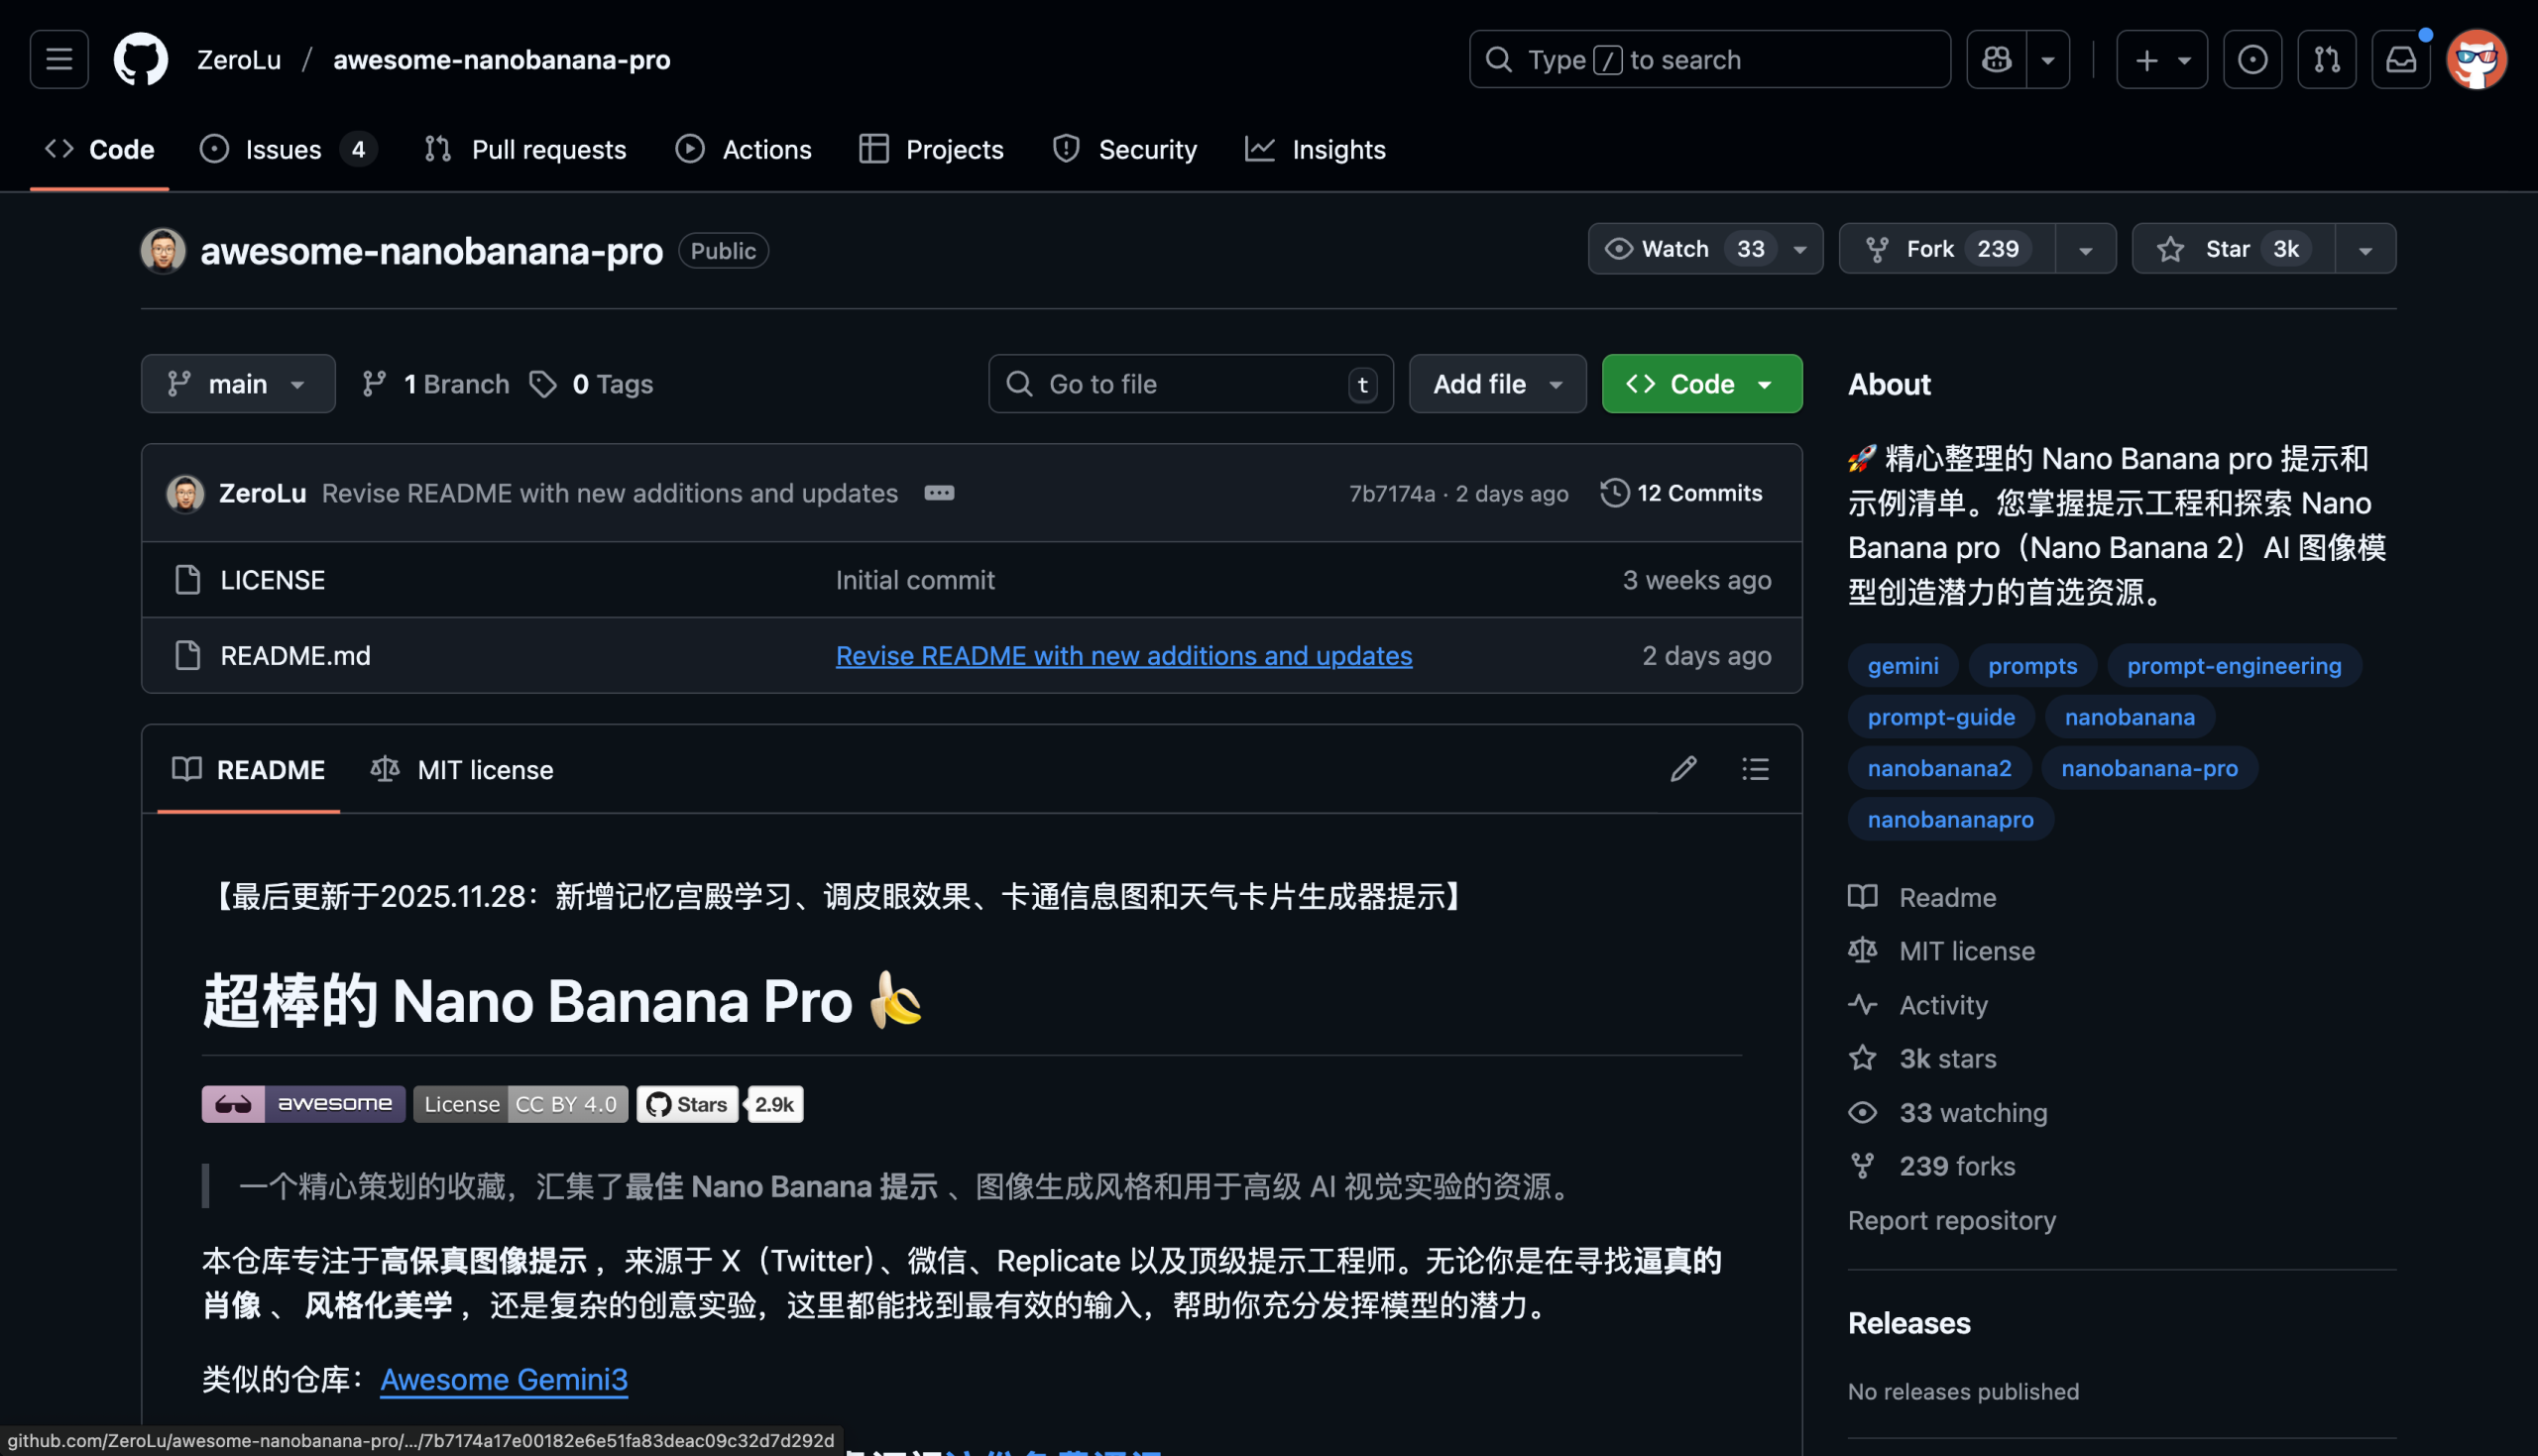Expand the main branch selector

tap(237, 383)
